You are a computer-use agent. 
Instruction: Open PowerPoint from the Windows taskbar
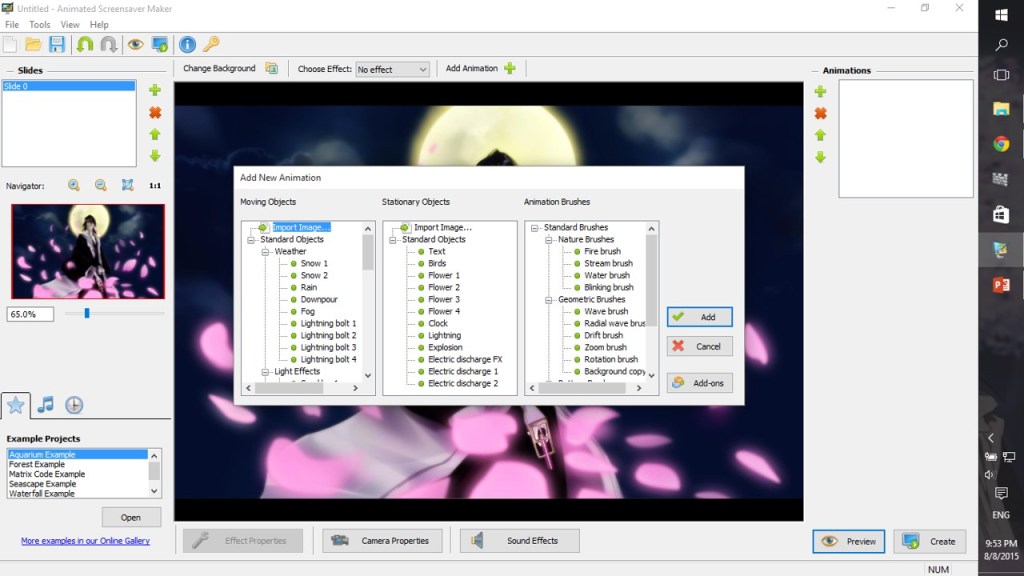[x=1001, y=285]
